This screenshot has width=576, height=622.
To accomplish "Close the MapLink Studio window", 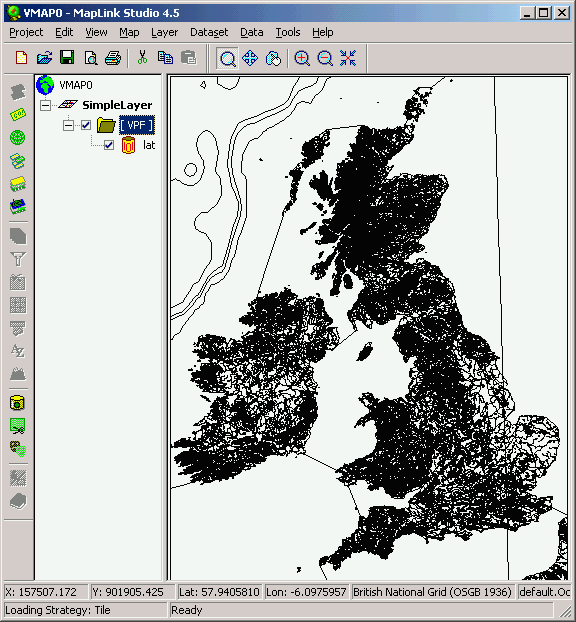I will coord(562,13).
